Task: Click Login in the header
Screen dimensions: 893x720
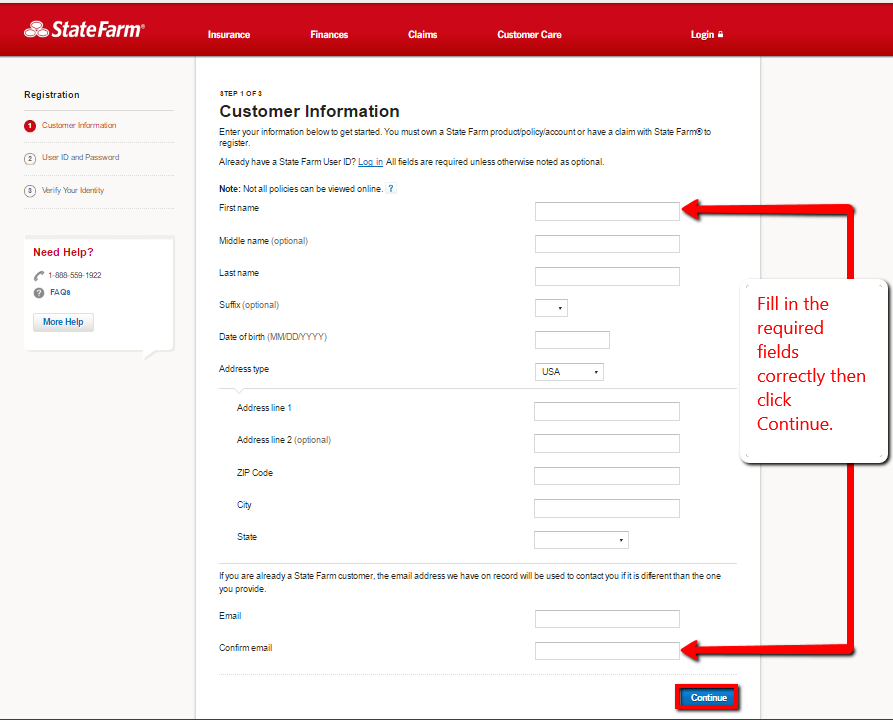Action: [702, 35]
